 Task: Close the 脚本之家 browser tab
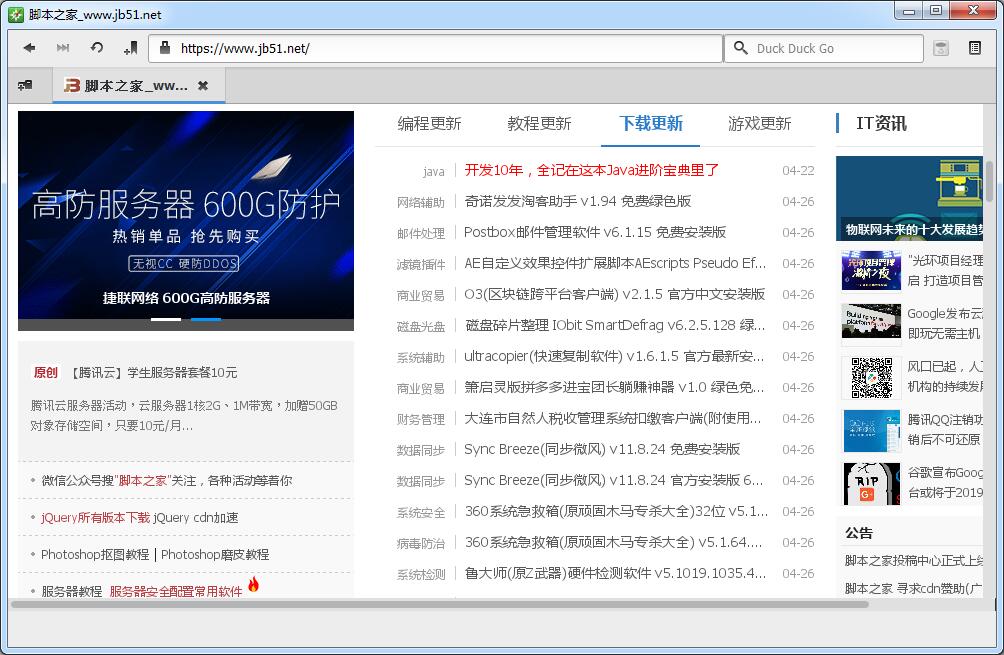click(x=203, y=86)
